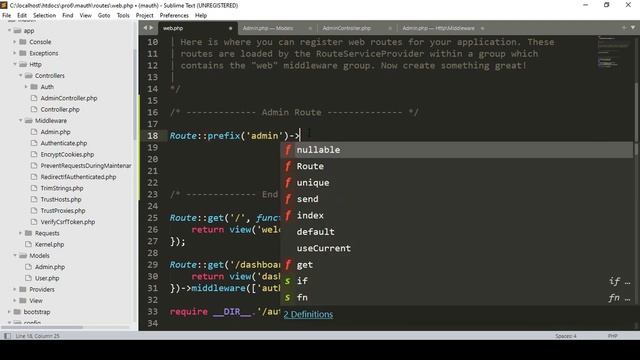Viewport: 640px width, 360px height.
Task: Open User.php under Models
Action: coord(47,278)
